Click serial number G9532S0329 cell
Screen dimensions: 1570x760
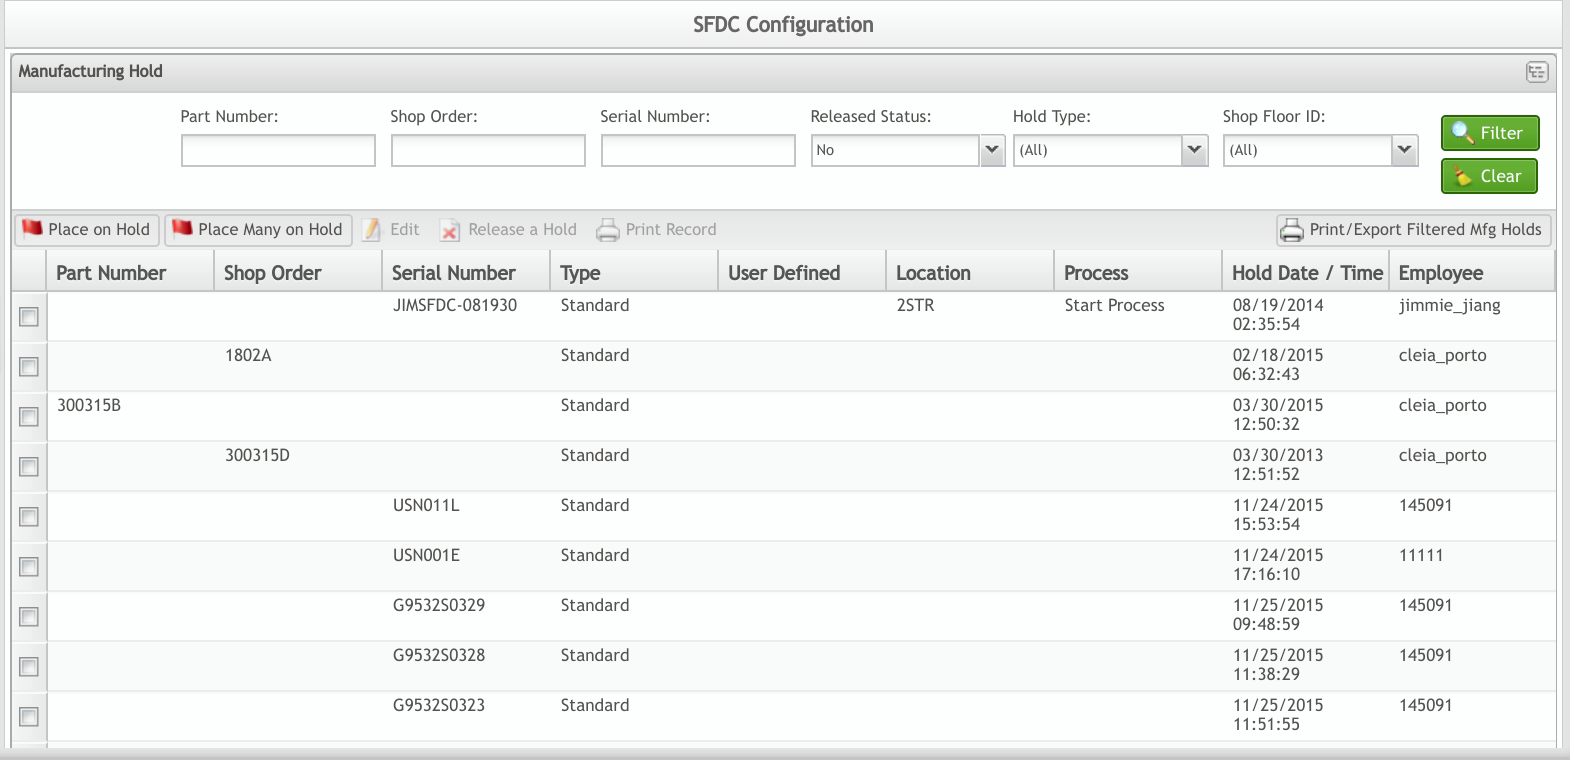click(439, 605)
